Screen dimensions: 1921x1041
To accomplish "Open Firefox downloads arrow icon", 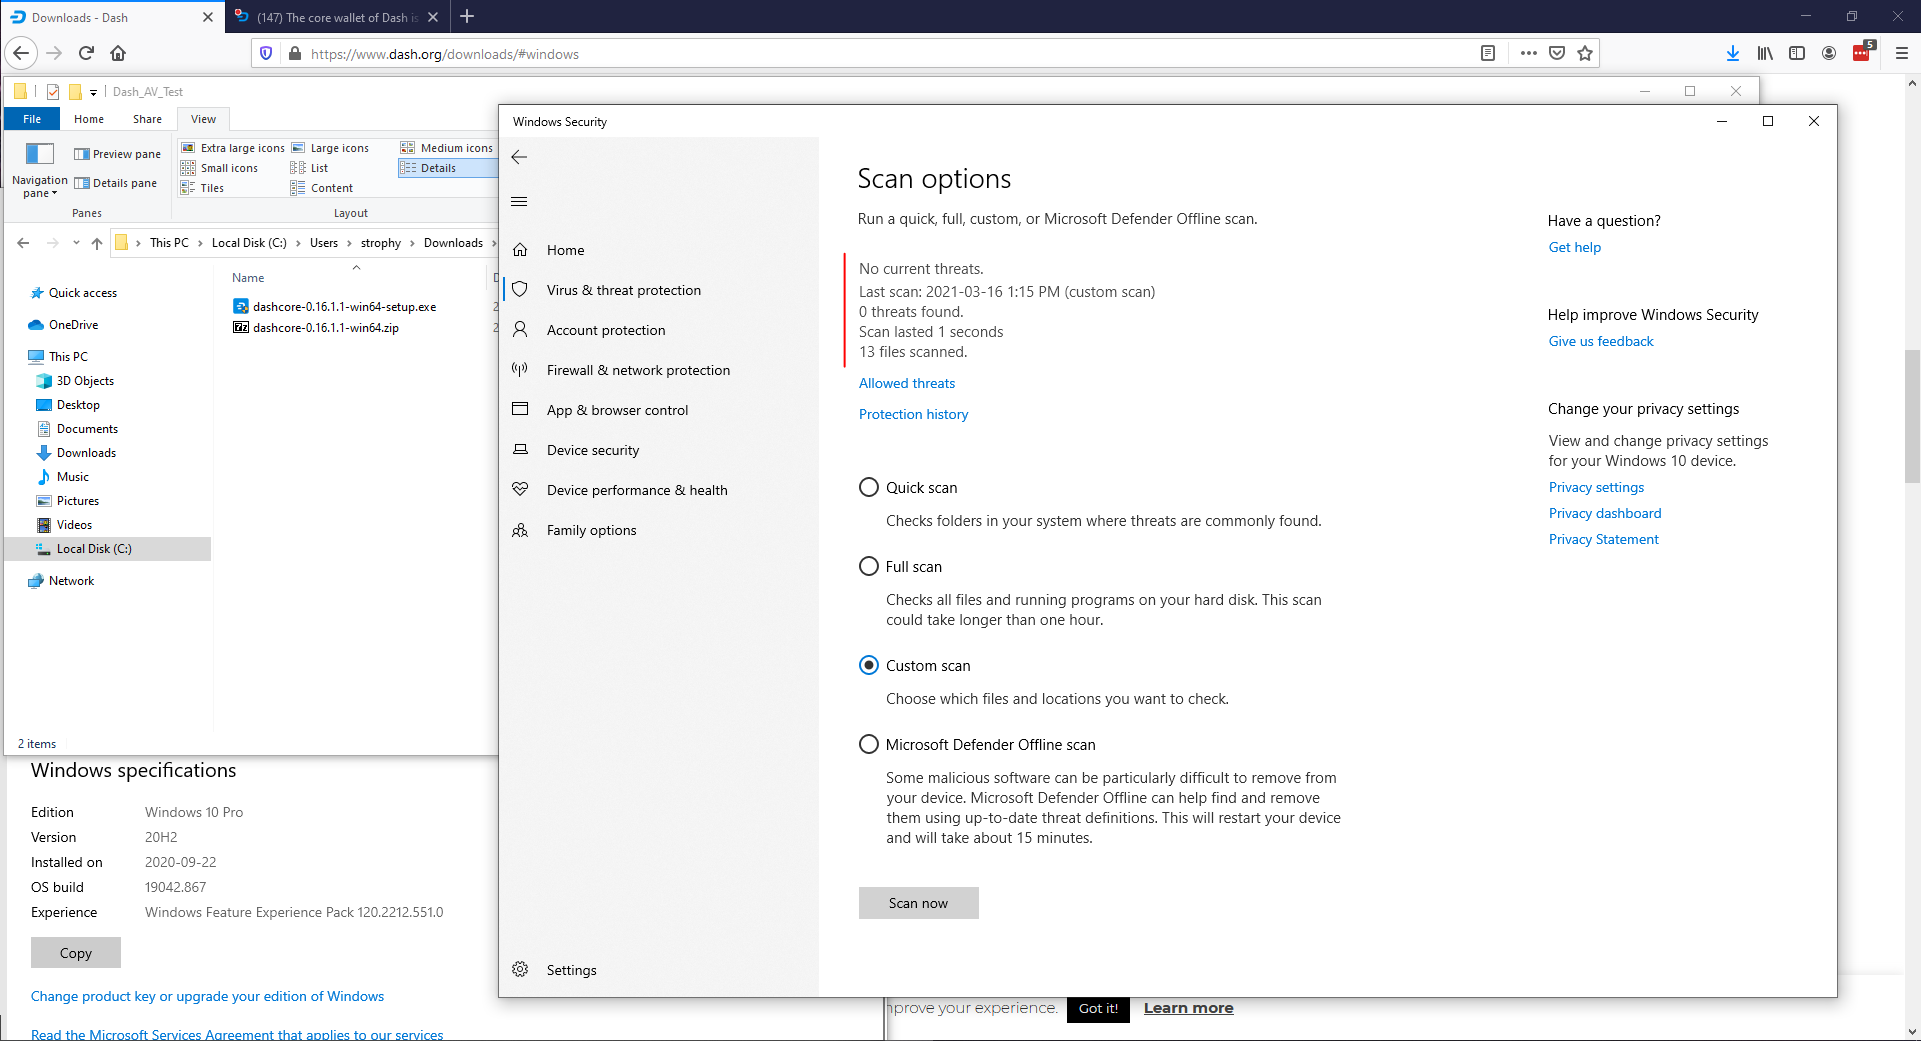I will click(1733, 53).
